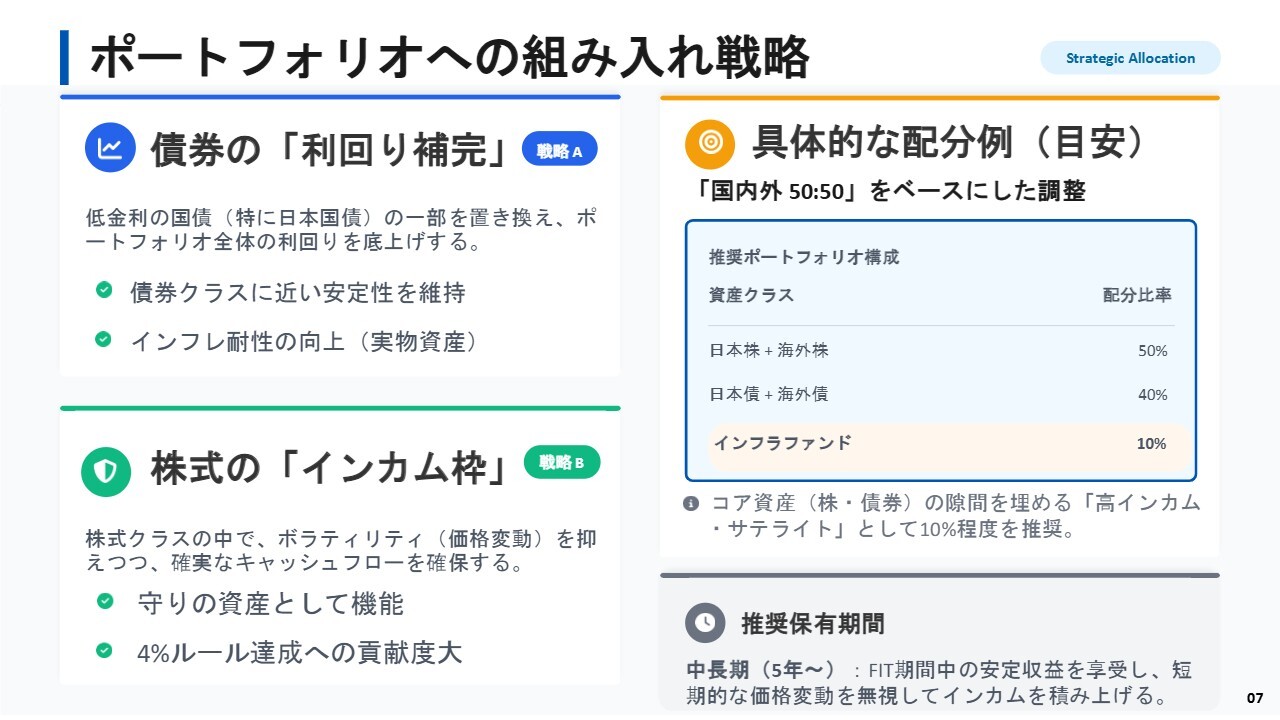The height and width of the screenshot is (720, 1280).
Task: Select the 日本株 + 海外株 row
Action: point(940,351)
